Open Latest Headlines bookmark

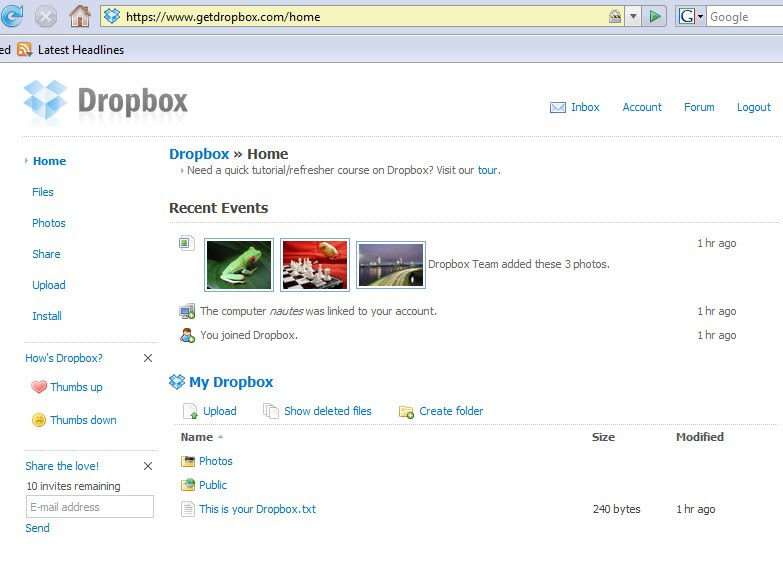click(x=81, y=50)
